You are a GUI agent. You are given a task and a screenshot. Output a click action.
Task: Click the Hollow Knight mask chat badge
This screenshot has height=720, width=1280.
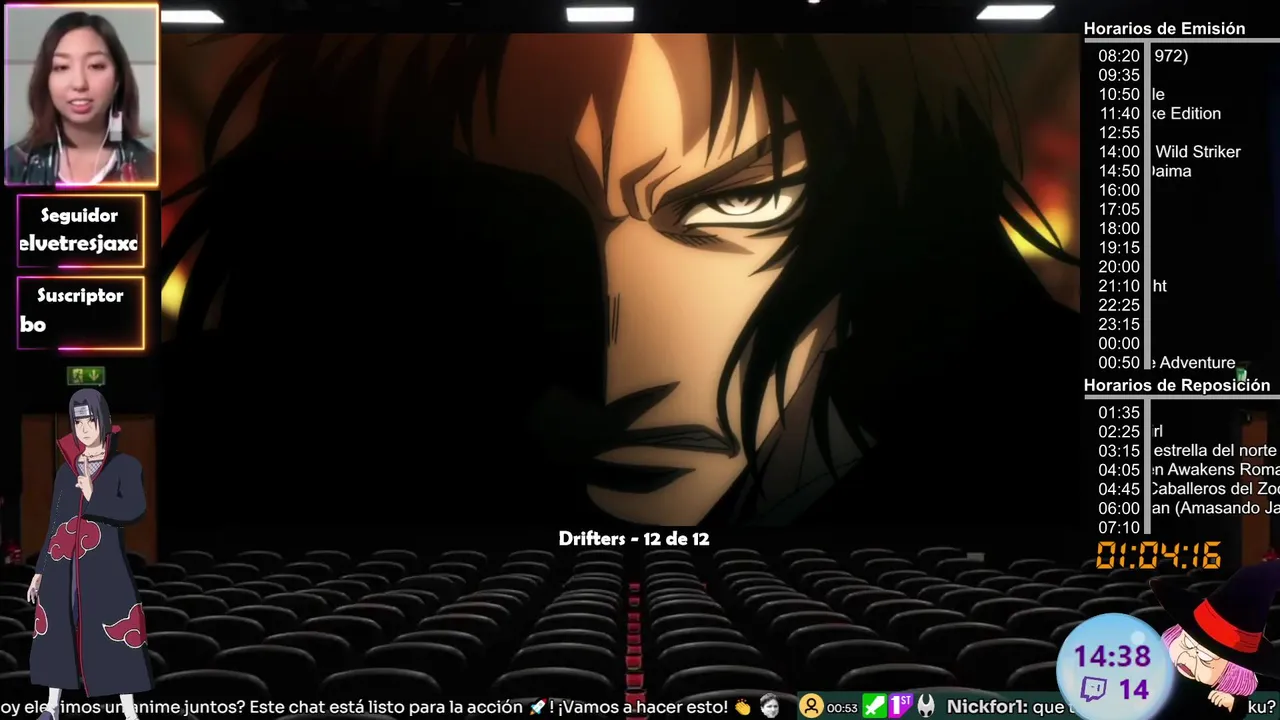926,706
